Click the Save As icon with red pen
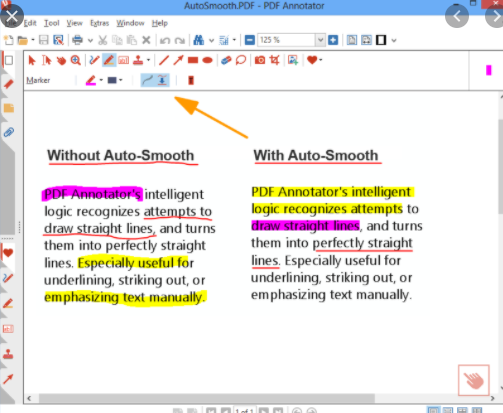This screenshot has height=413, width=503. click(58, 40)
